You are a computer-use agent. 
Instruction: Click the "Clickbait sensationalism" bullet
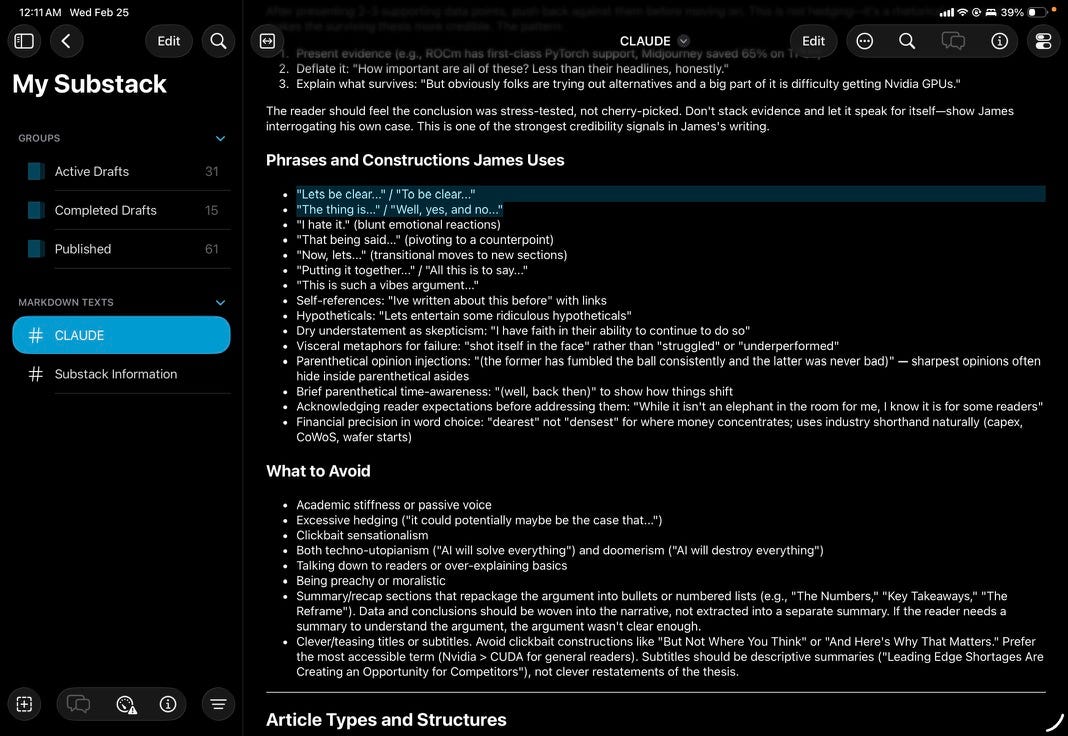(x=362, y=535)
